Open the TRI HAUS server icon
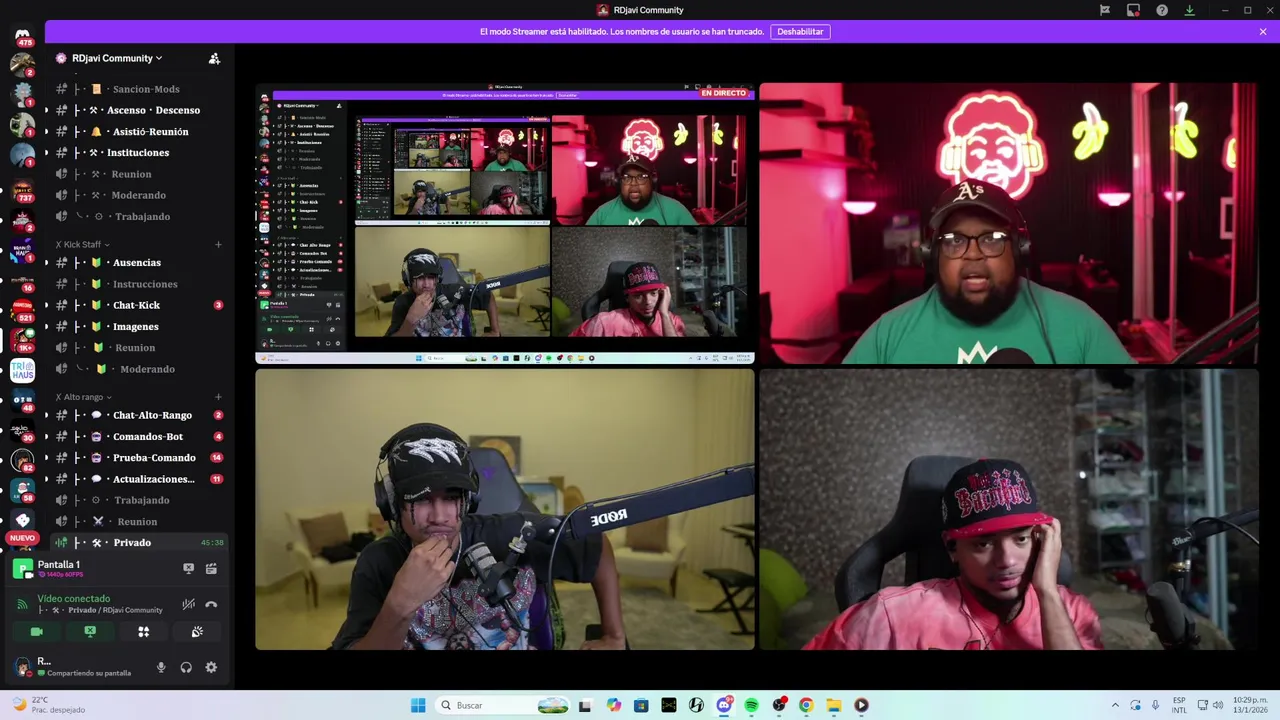Viewport: 1280px width, 720px height. (x=22, y=371)
